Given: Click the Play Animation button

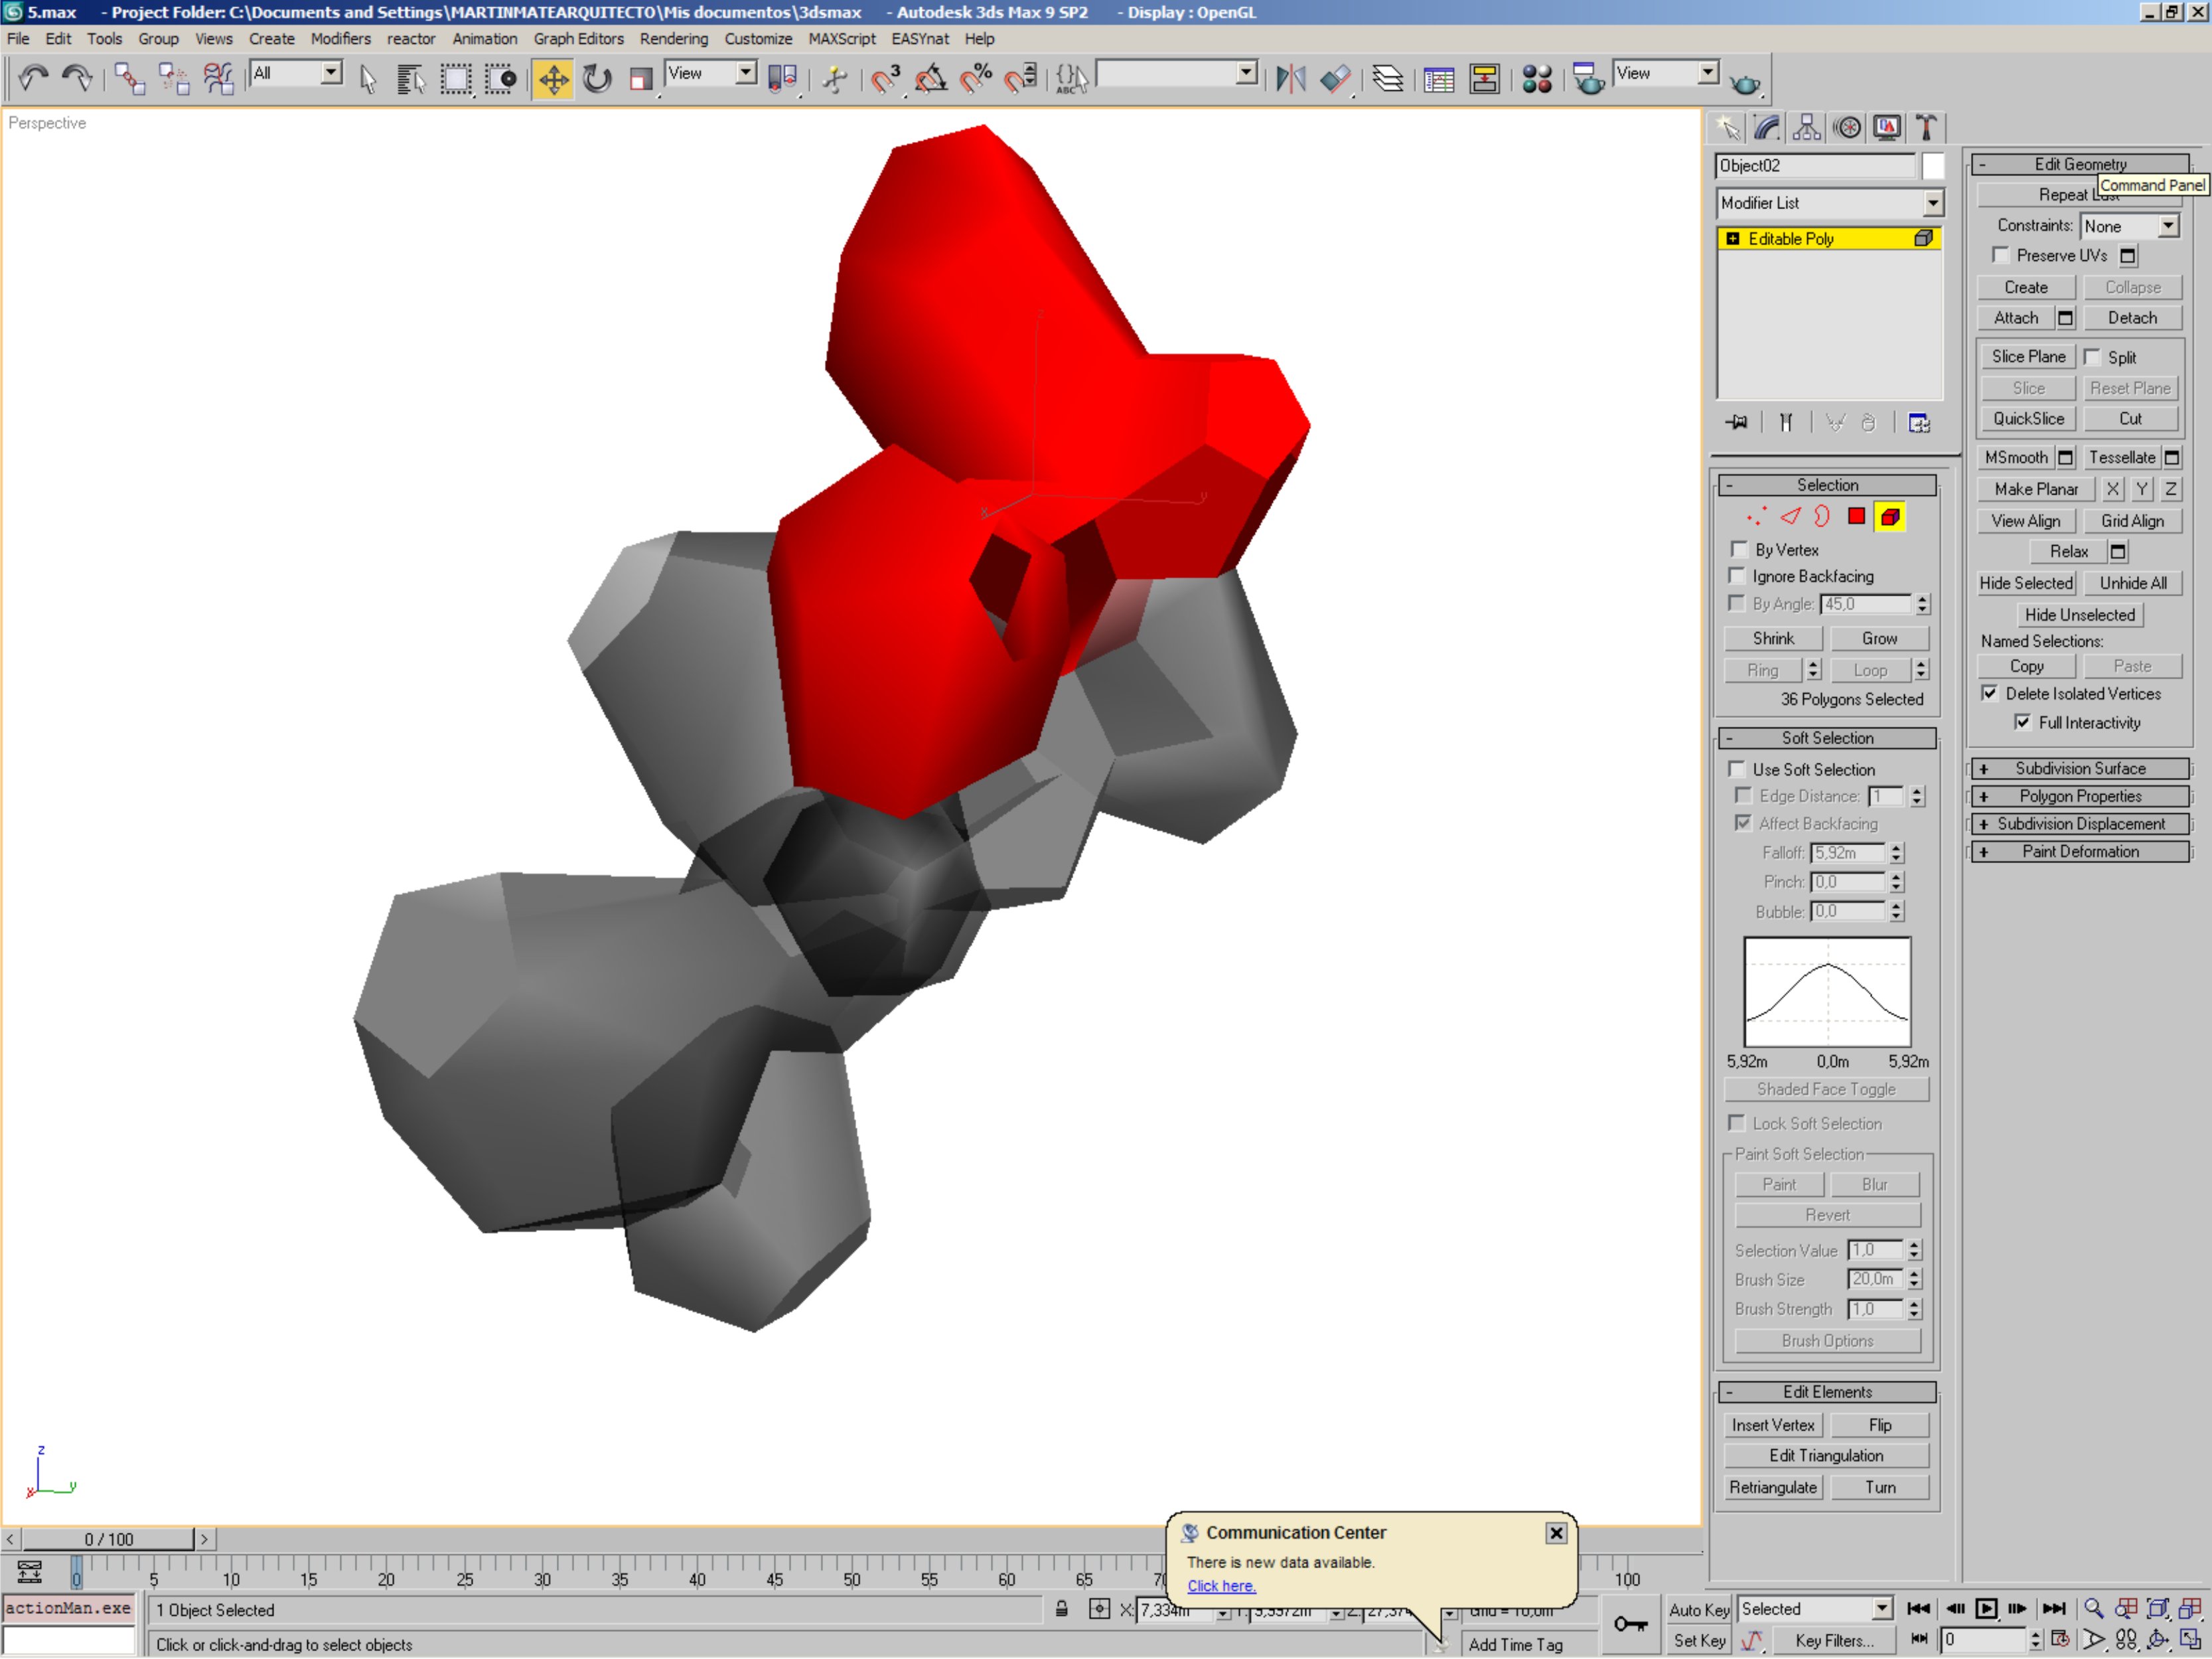Looking at the screenshot, I should (1986, 1609).
